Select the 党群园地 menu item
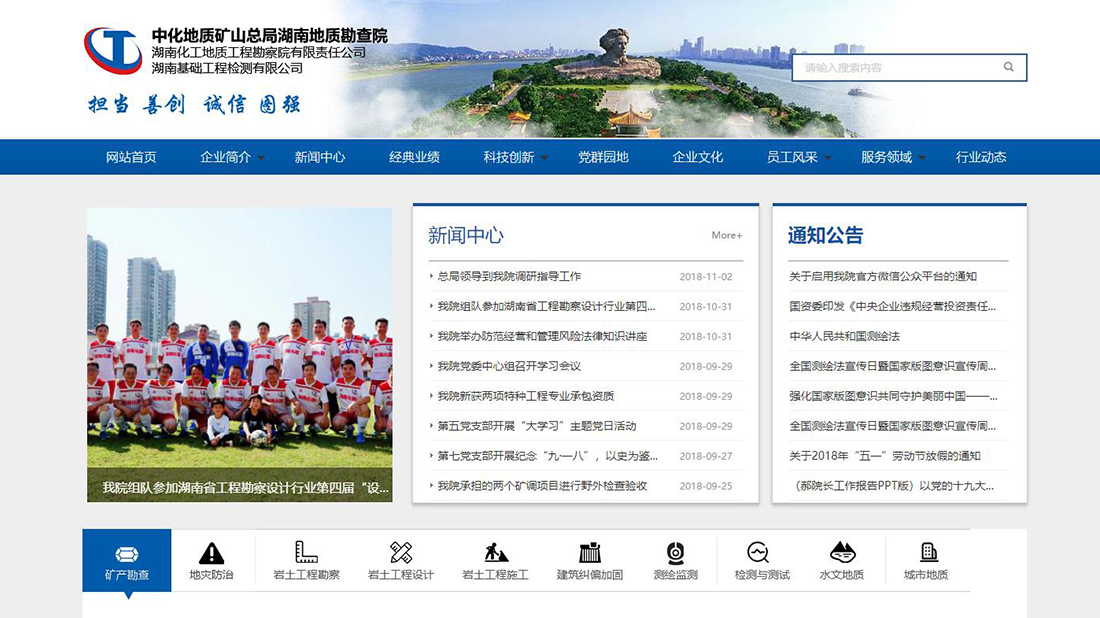The image size is (1100, 618). 603,157
